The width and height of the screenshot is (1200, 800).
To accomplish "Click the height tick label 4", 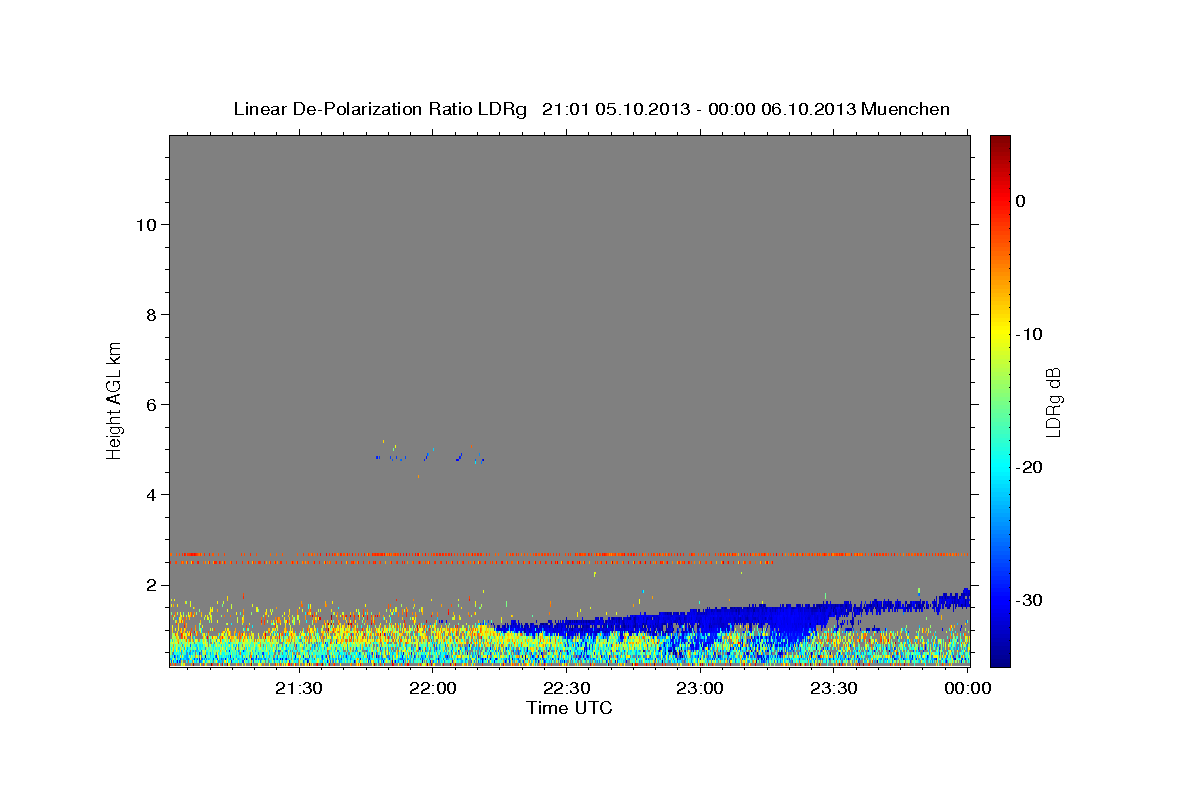I will 153,494.
